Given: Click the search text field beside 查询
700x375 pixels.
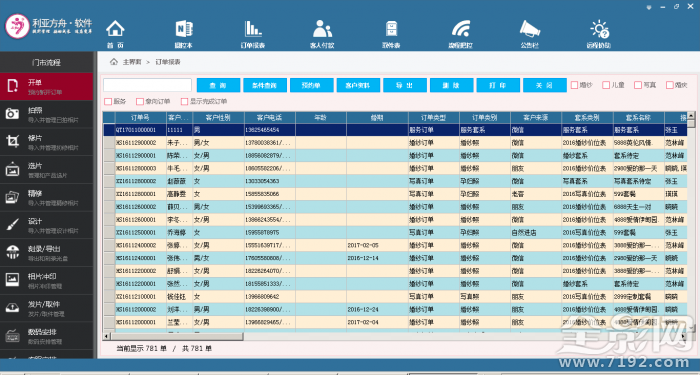Looking at the screenshot, I should click(x=147, y=85).
